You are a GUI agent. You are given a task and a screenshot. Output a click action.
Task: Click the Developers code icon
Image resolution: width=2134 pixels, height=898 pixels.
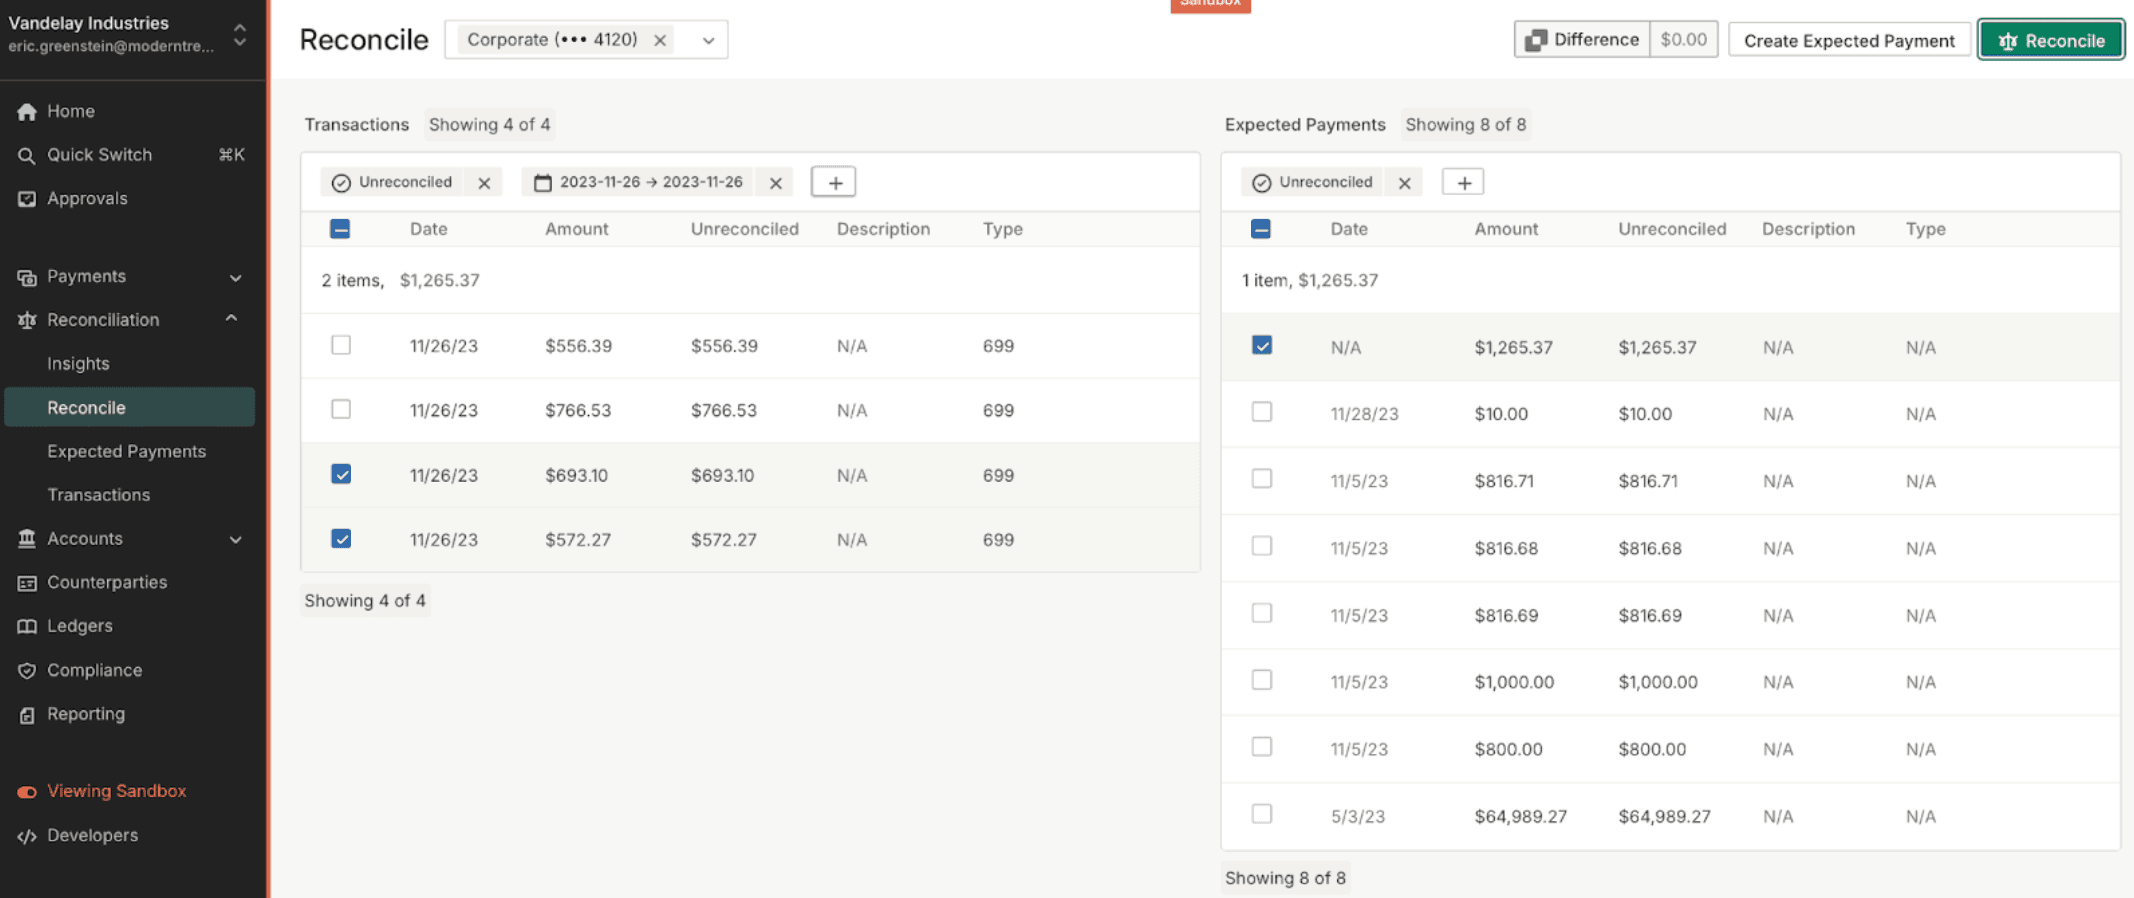coord(27,836)
